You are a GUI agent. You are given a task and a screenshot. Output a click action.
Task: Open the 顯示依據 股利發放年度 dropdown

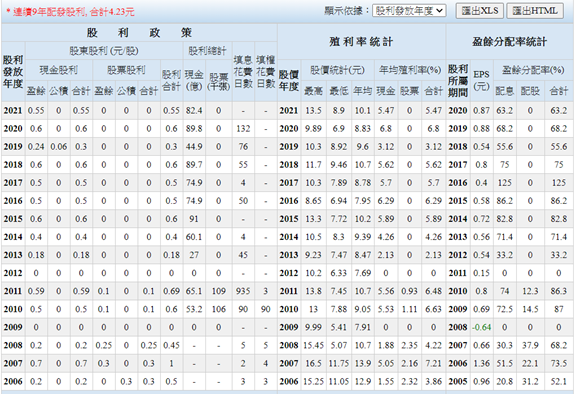[x=409, y=11]
